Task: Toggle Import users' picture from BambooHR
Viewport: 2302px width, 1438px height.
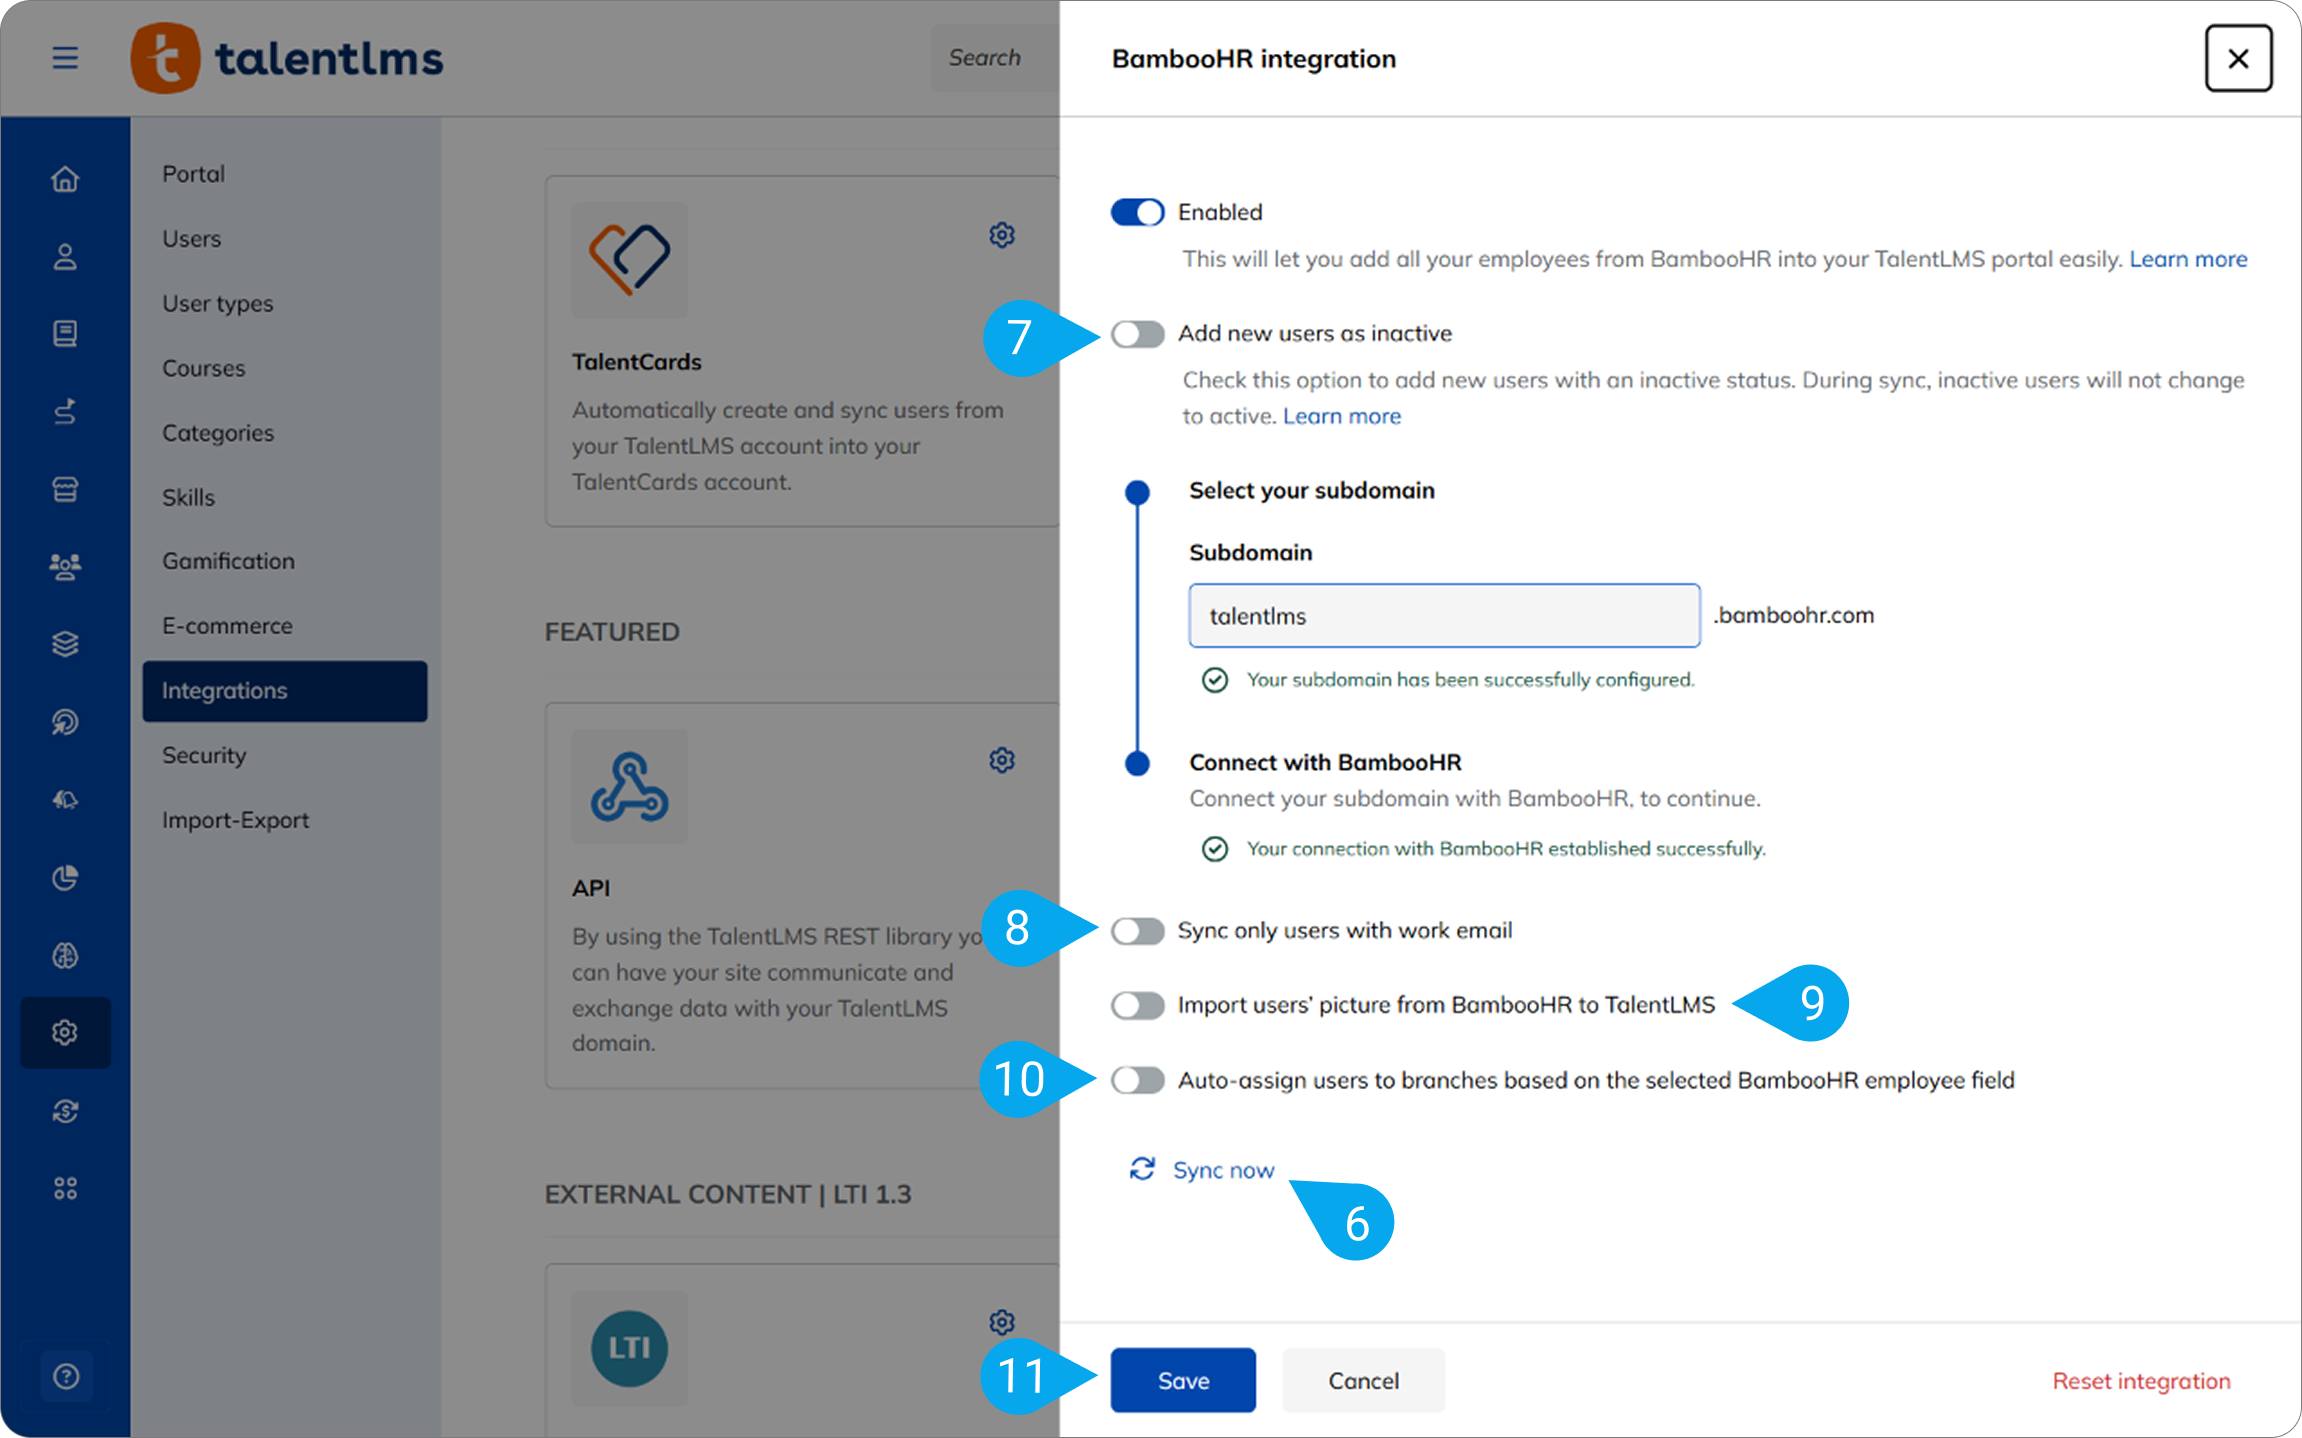Action: pos(1137,1005)
